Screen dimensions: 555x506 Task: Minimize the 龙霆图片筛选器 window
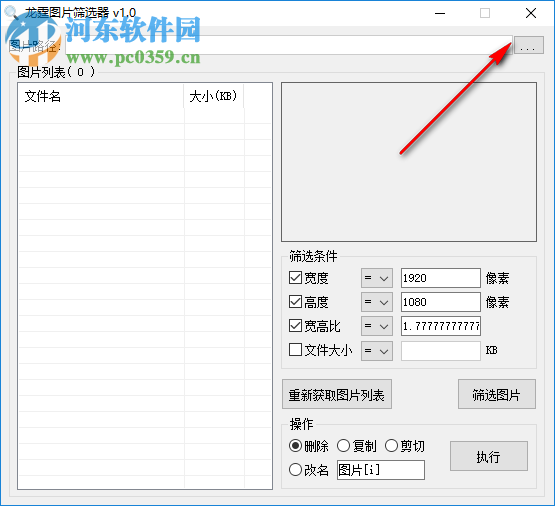pyautogui.click(x=440, y=13)
